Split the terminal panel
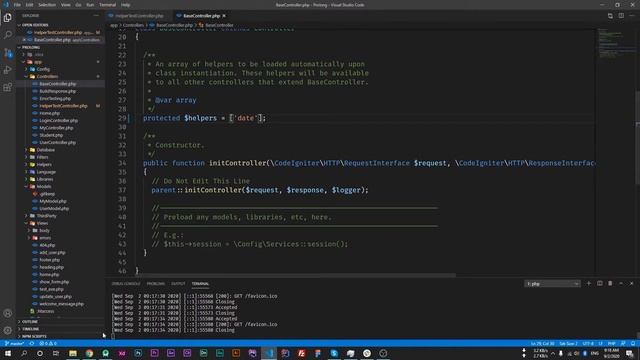This screenshot has height=360, width=640. pyautogui.click(x=600, y=283)
